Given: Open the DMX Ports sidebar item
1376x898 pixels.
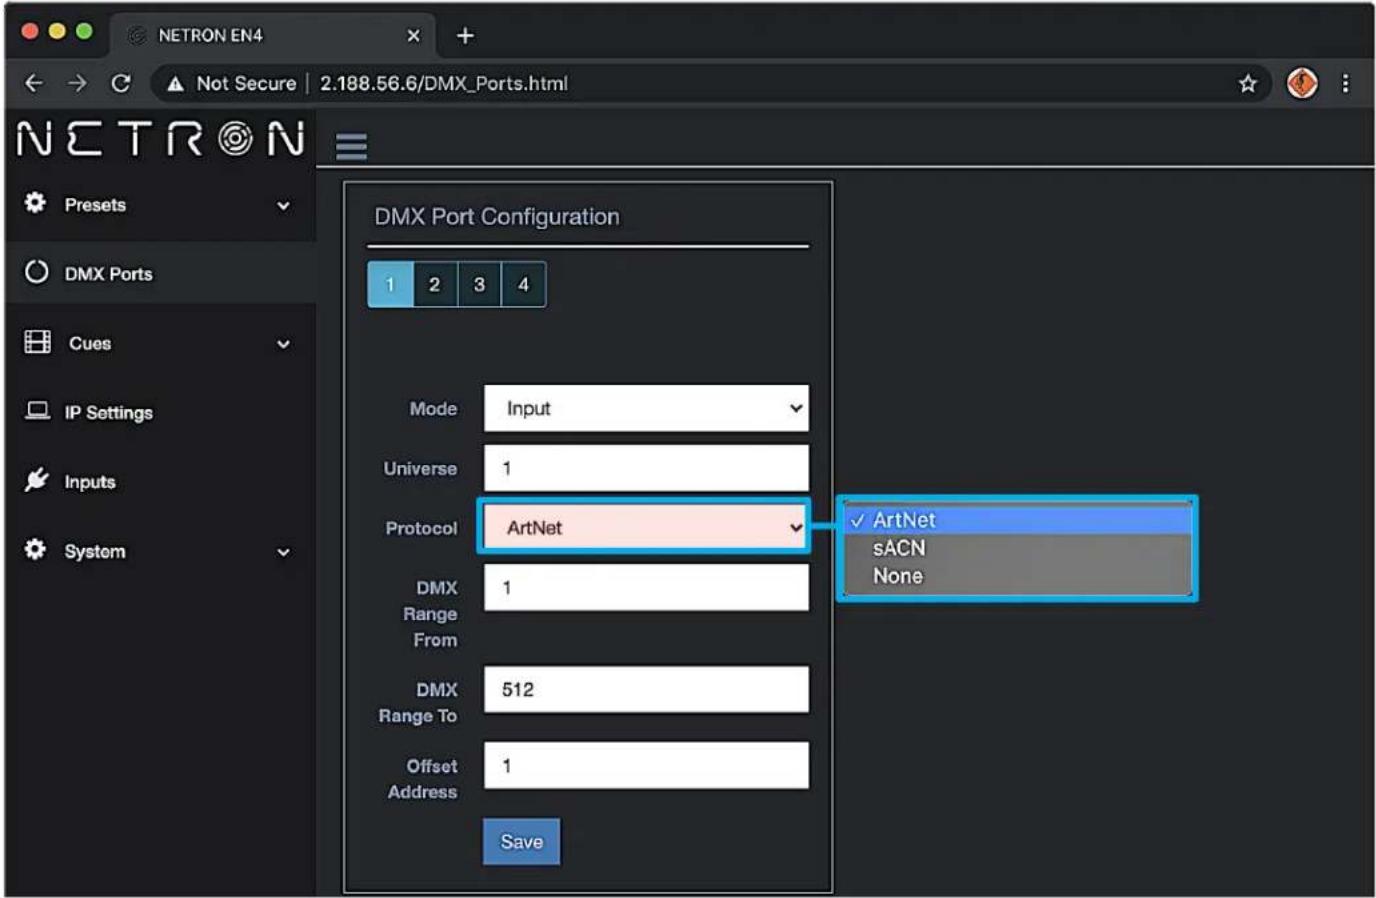Looking at the screenshot, I should tap(160, 273).
